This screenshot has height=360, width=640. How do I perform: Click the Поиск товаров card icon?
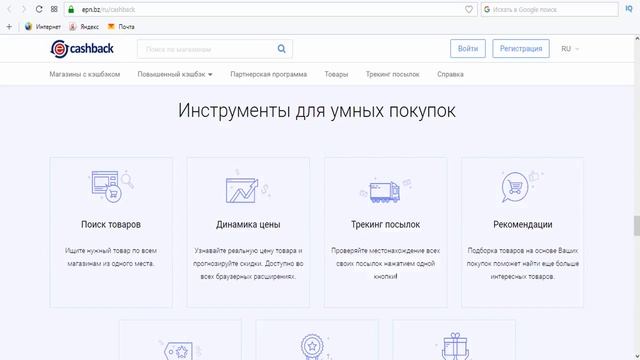(111, 186)
